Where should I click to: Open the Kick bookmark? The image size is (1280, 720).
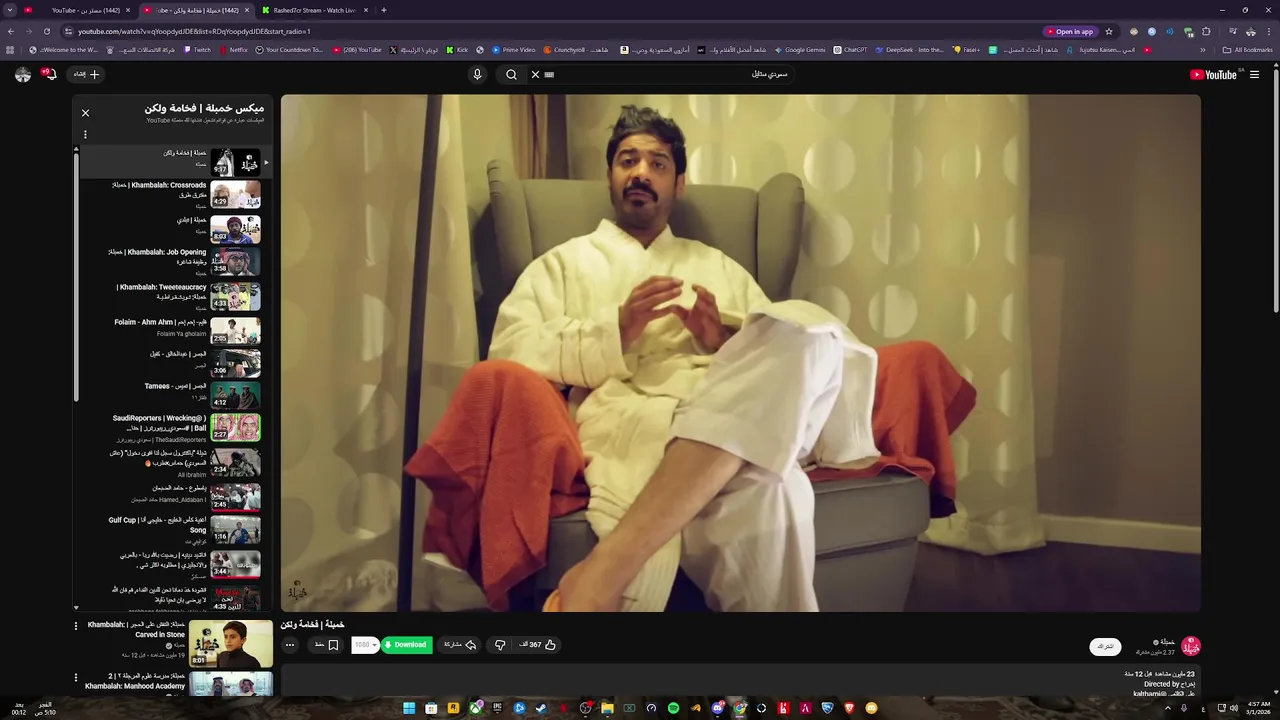tap(457, 49)
